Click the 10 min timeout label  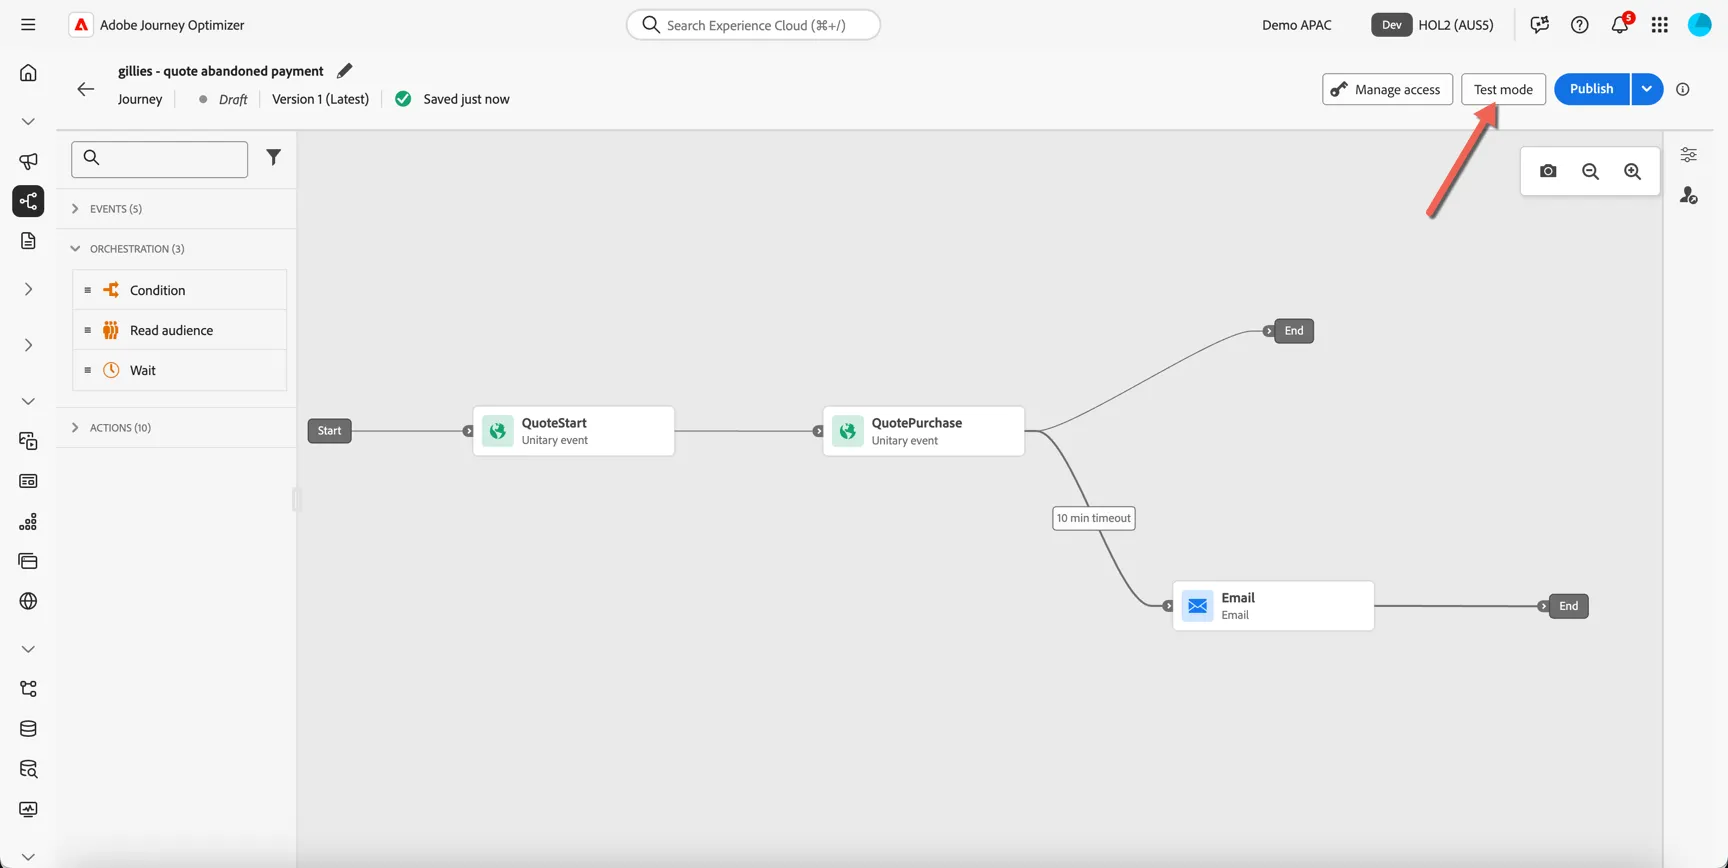pyautogui.click(x=1094, y=518)
